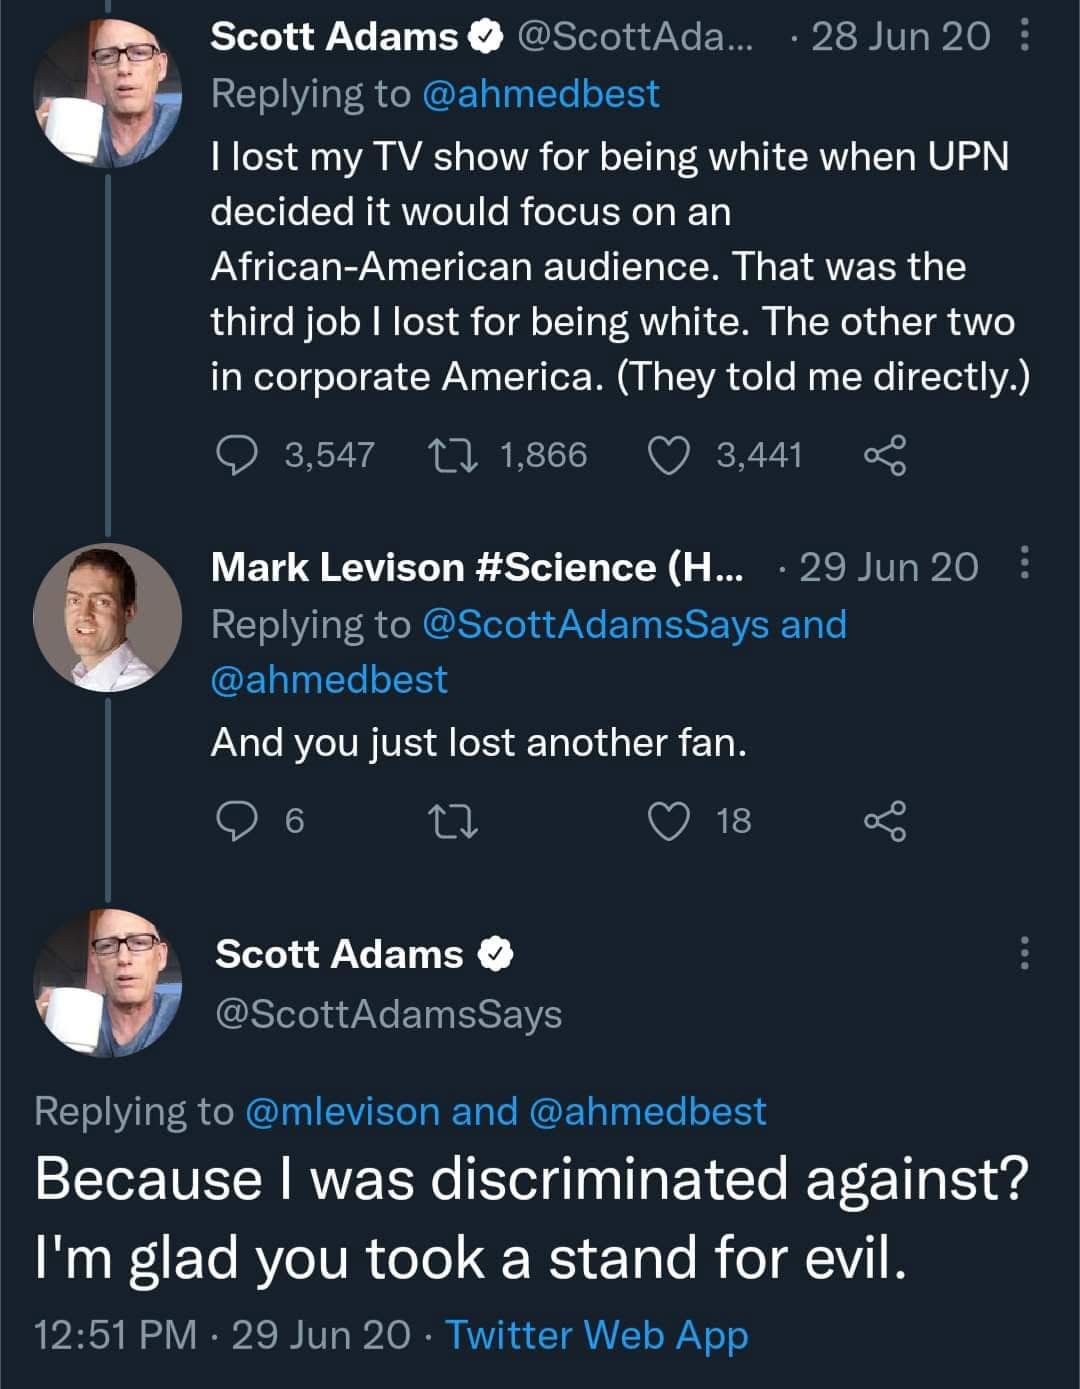Open more options on Mark Levison's tweet
Viewport: 1080px width, 1389px height.
pos(1023,565)
